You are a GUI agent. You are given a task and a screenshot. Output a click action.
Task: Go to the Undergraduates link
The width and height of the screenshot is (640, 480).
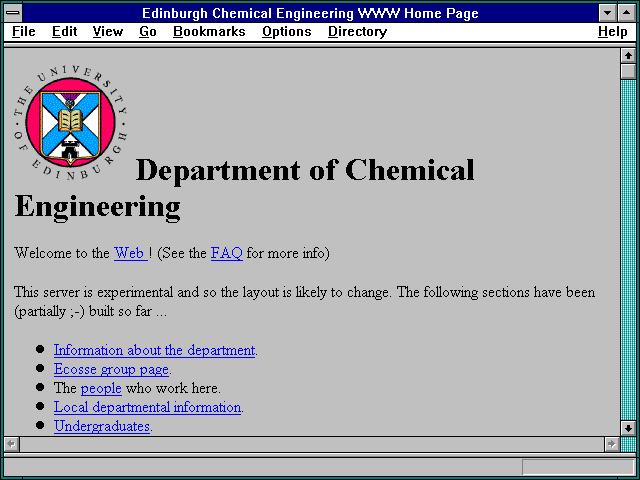click(x=102, y=426)
